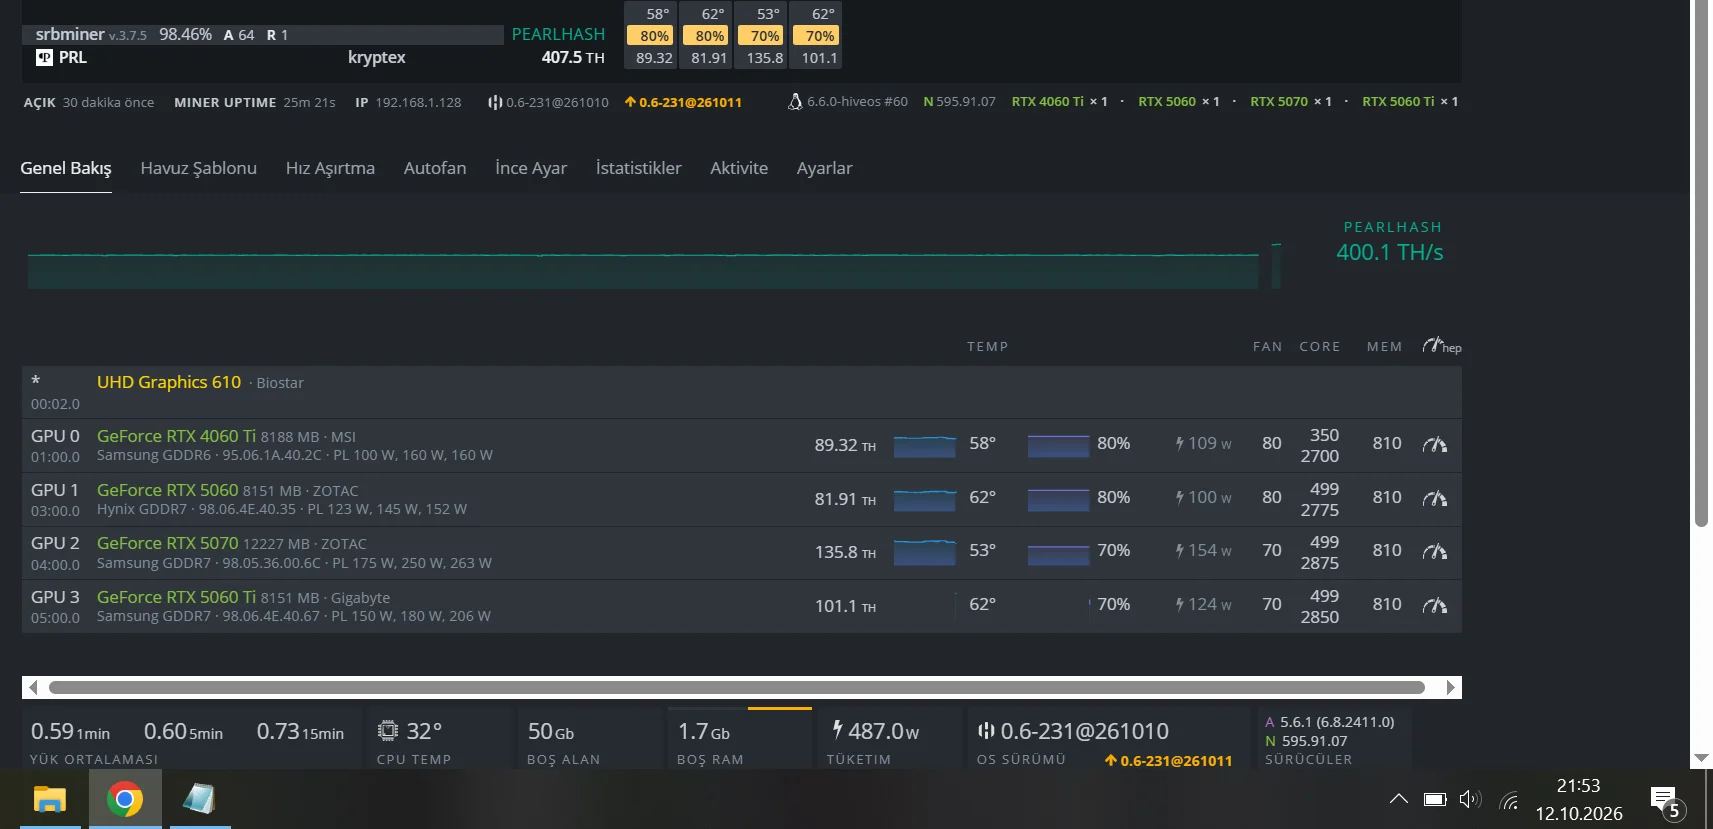Switch to the Genel Bakış tab

tap(66, 168)
